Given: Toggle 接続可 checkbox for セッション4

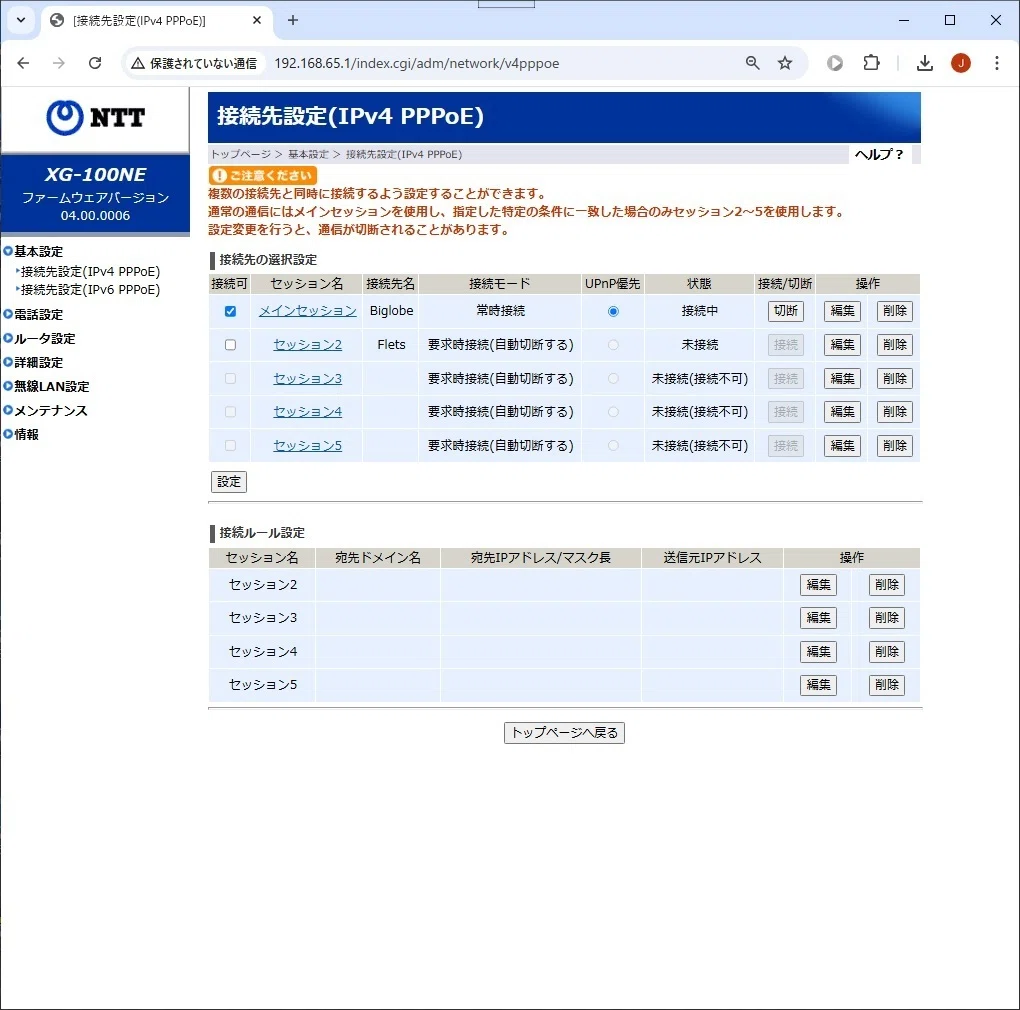Looking at the screenshot, I should point(230,412).
